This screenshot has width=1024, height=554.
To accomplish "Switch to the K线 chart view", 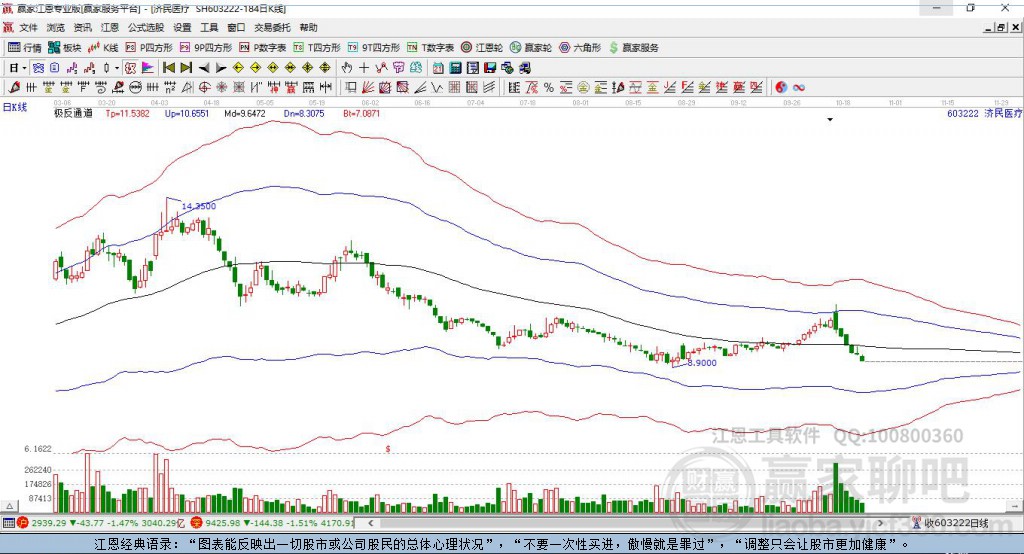I will tap(103, 48).
